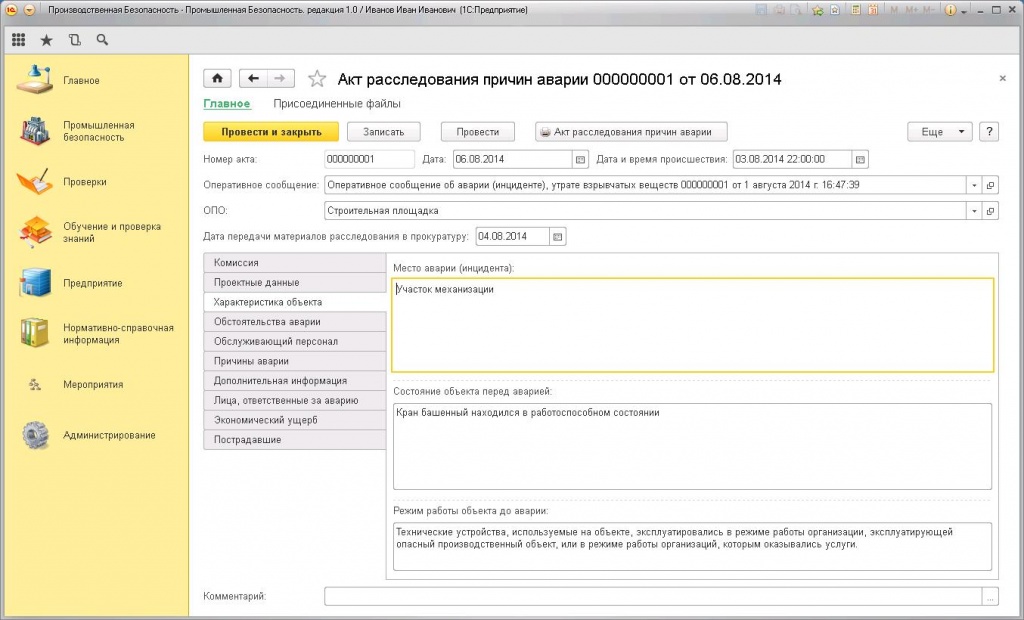Expand the Оперативное сообщение dropdown list
The width and height of the screenshot is (1024, 620).
pyautogui.click(x=974, y=185)
